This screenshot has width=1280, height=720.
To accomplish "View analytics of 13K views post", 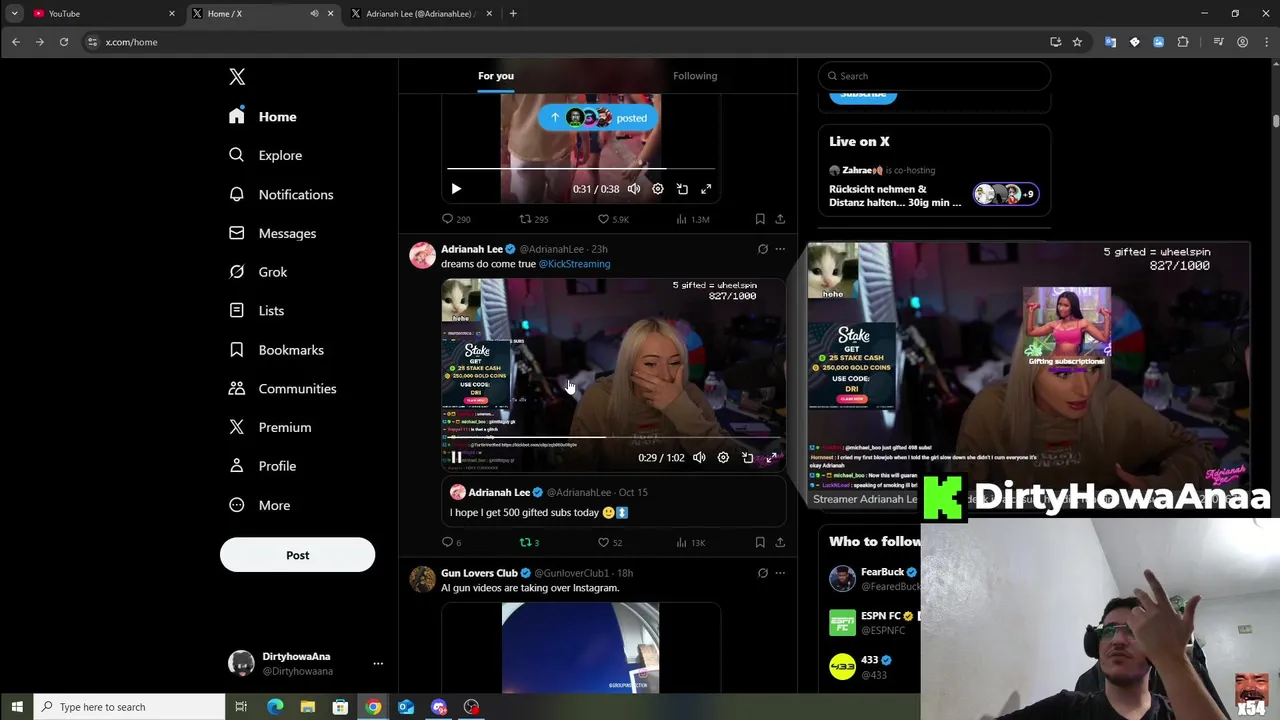I will [691, 543].
